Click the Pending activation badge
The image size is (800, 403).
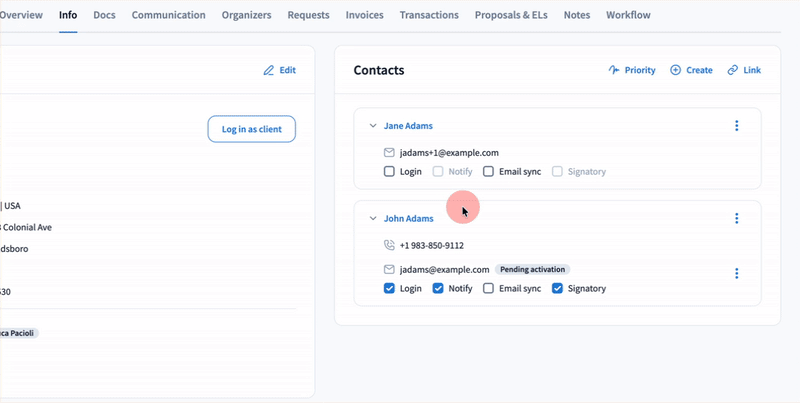coord(532,270)
